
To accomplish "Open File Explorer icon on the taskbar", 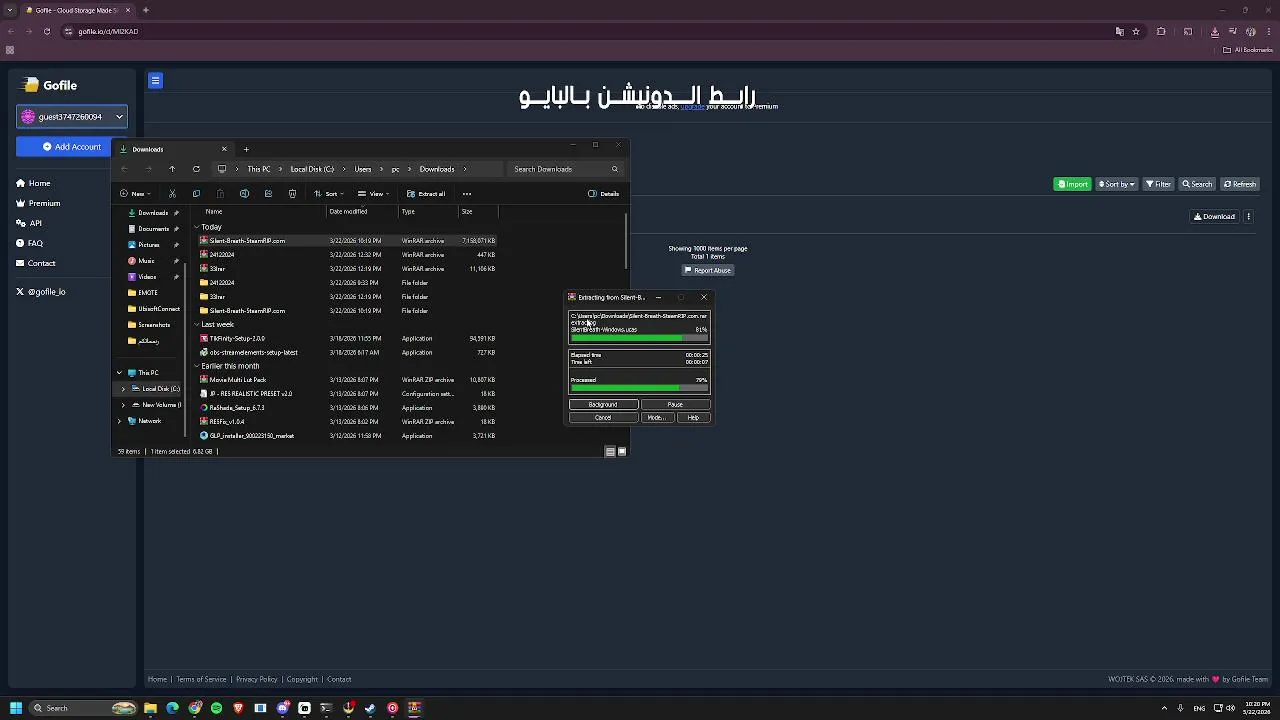I will [x=150, y=708].
